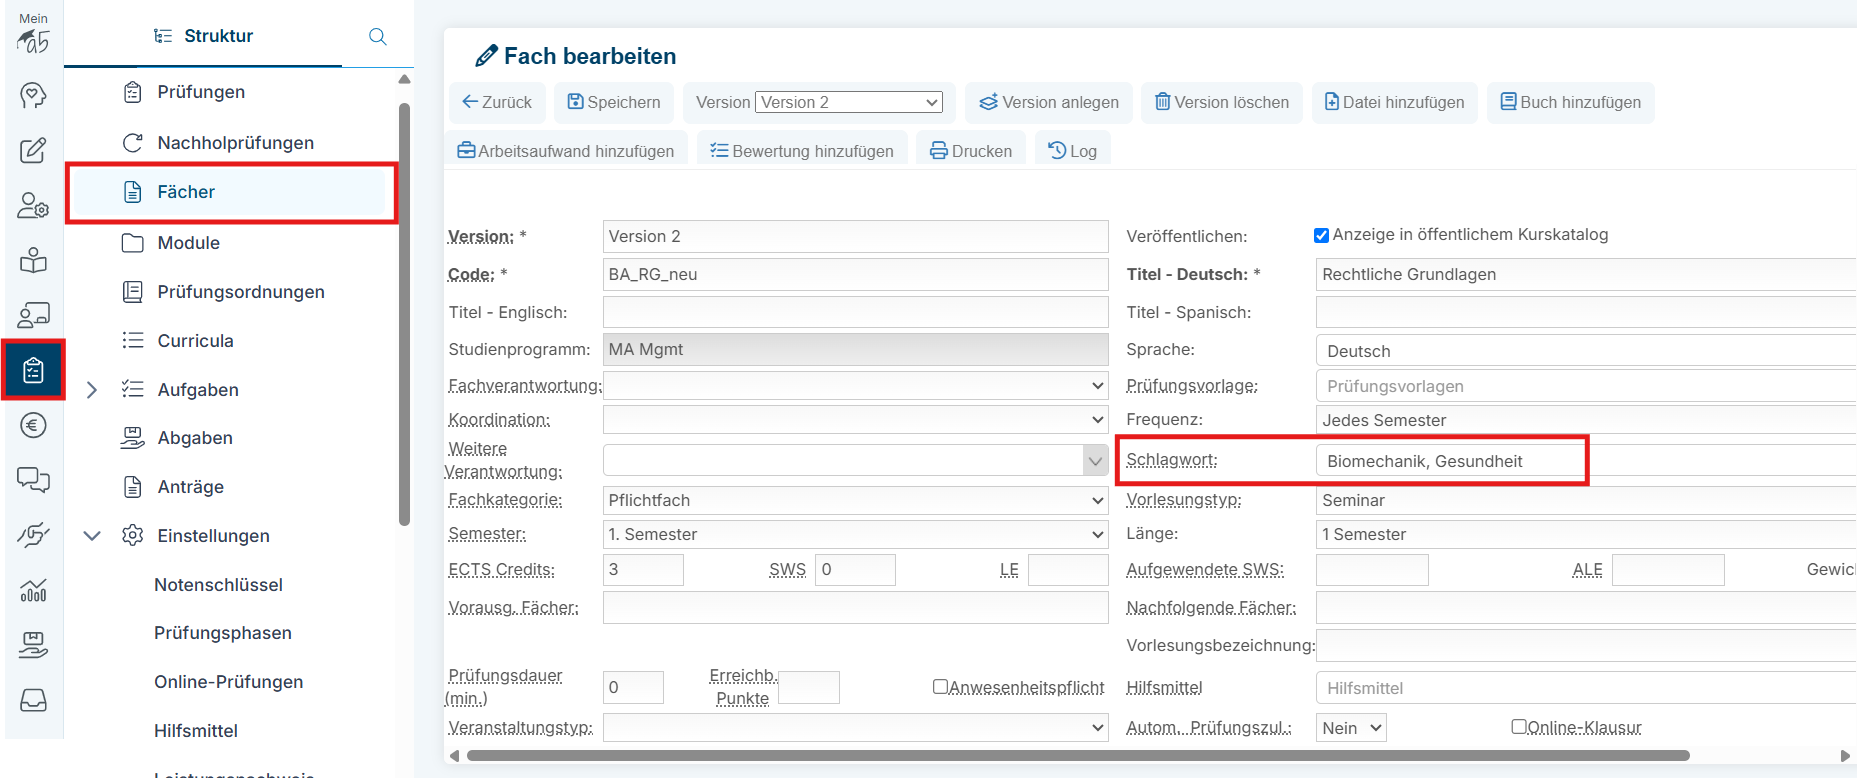Click the search magnifier icon in Struktur header
Screen dimensions: 1857x778
tap(377, 37)
